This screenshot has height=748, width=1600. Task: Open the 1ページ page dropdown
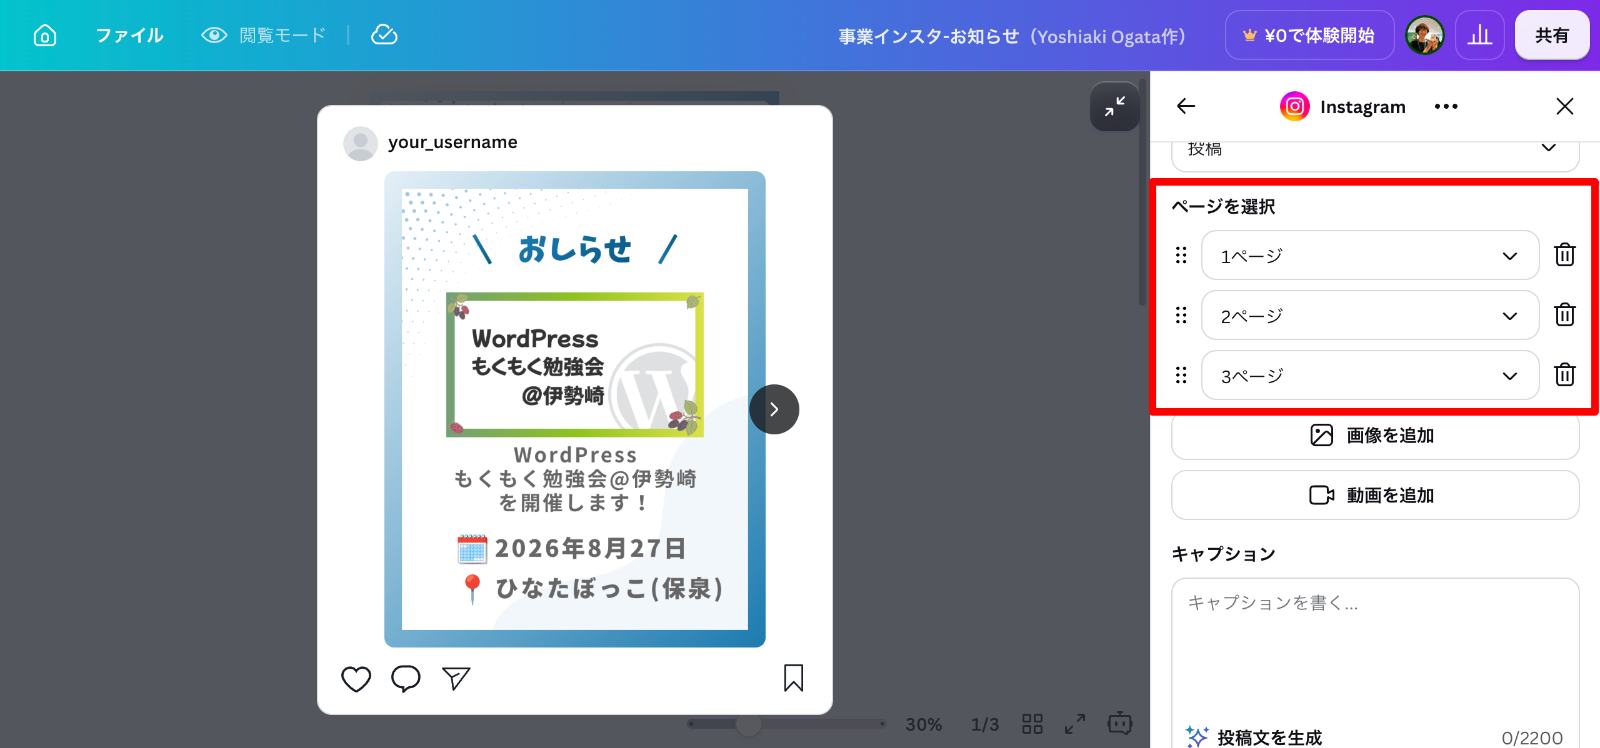click(x=1370, y=255)
